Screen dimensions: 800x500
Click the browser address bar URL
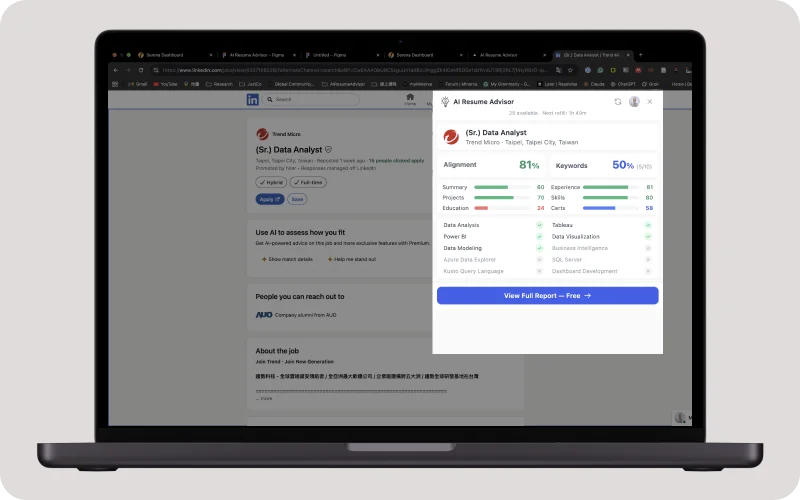point(356,70)
